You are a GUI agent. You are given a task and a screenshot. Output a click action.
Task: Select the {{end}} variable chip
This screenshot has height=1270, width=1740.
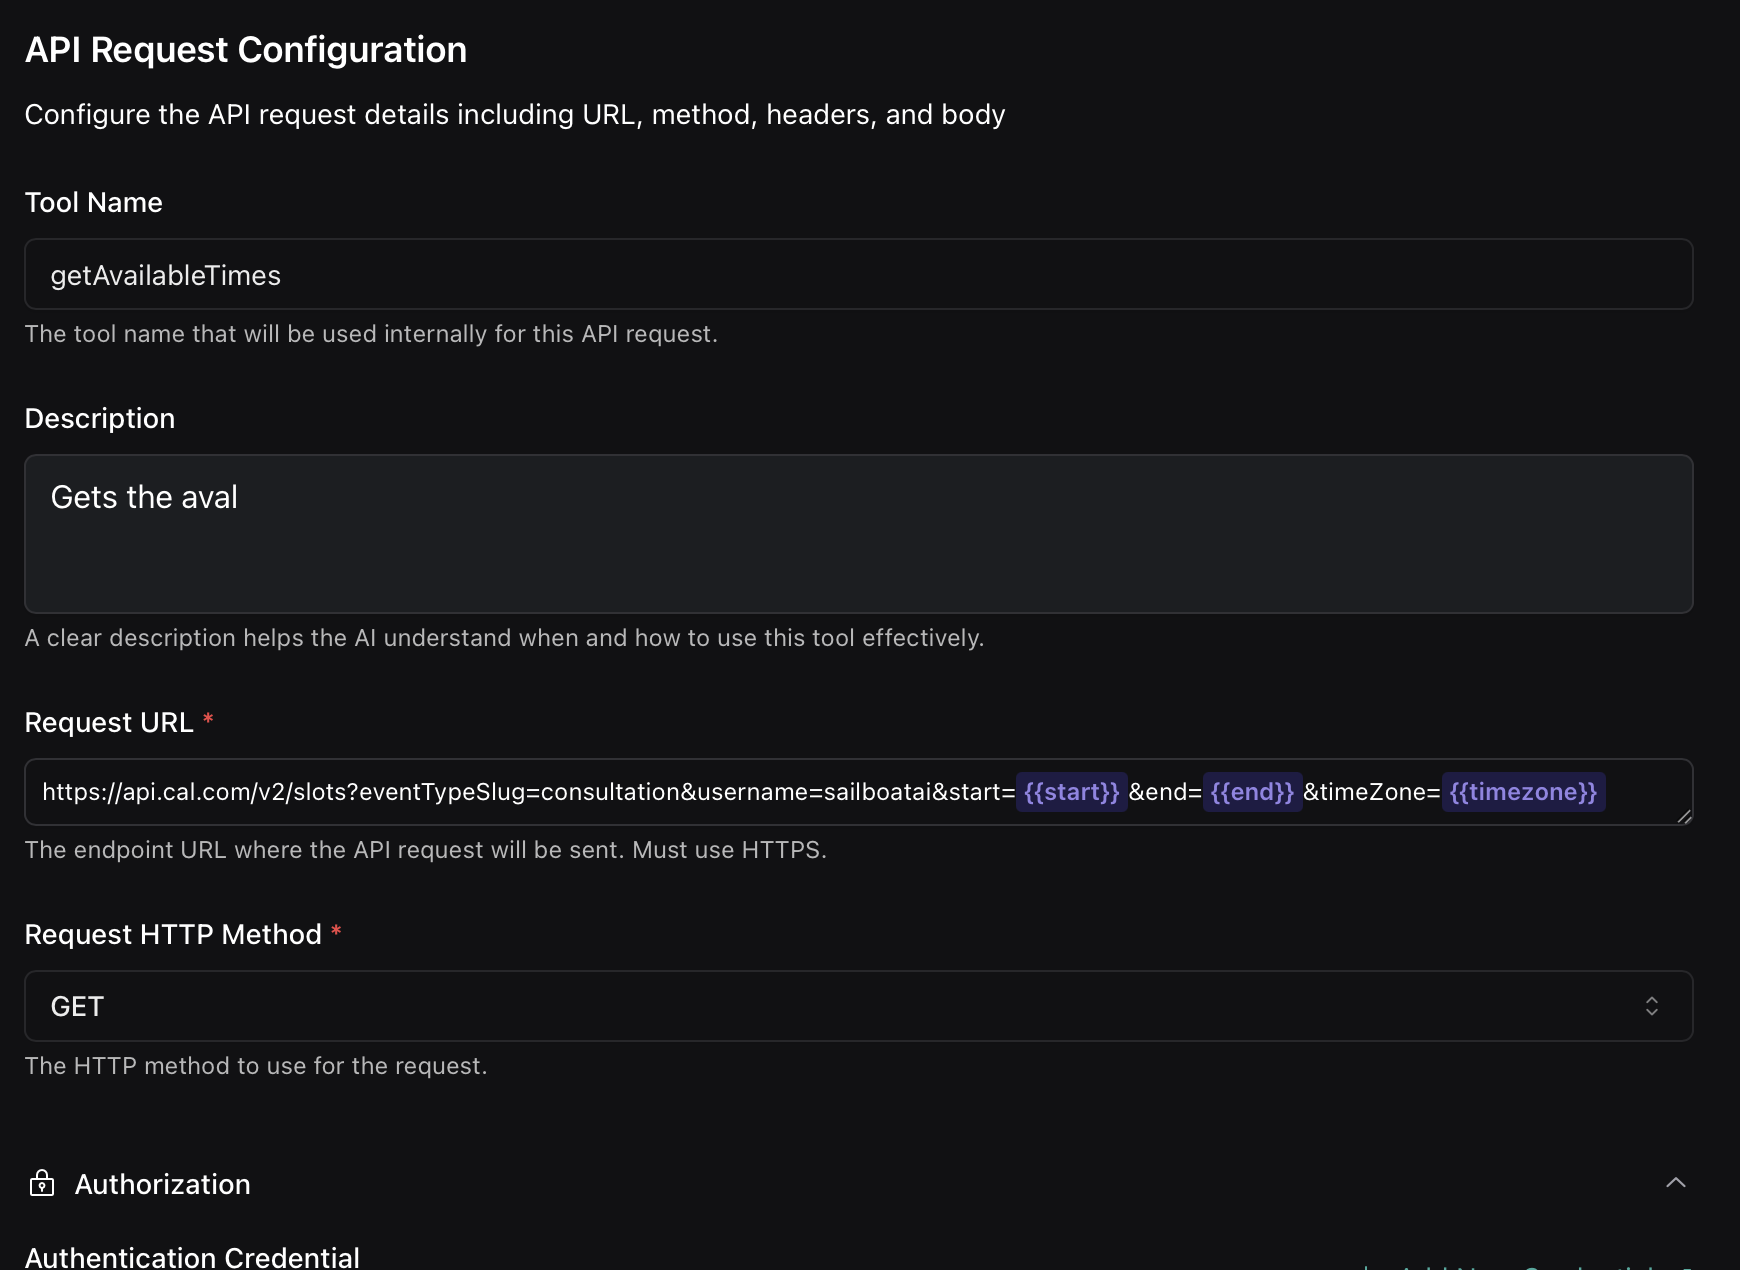click(1252, 792)
